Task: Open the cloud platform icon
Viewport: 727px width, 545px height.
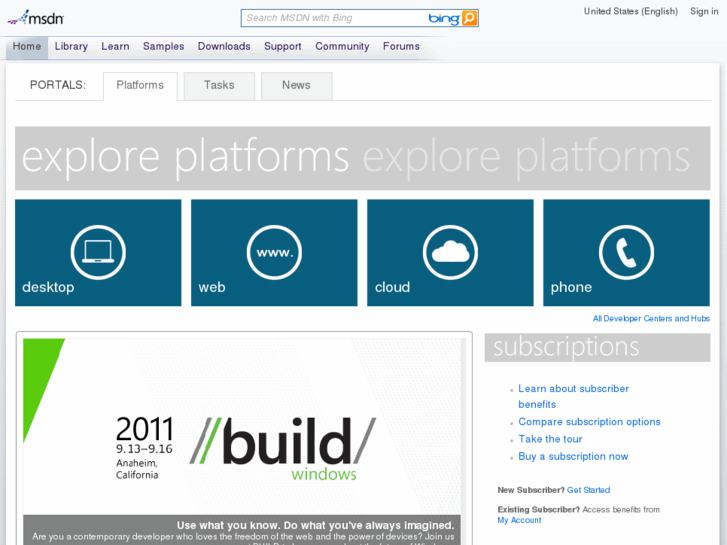Action: (x=450, y=252)
